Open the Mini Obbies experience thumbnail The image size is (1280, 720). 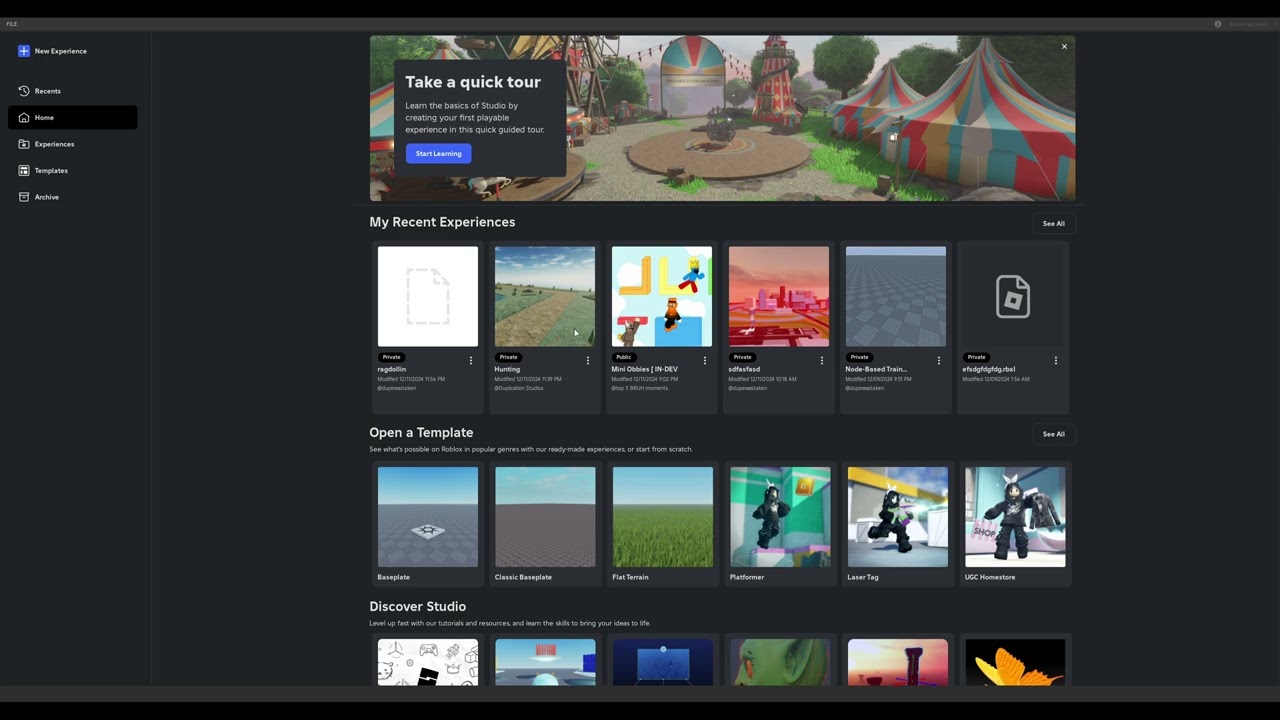coord(662,297)
